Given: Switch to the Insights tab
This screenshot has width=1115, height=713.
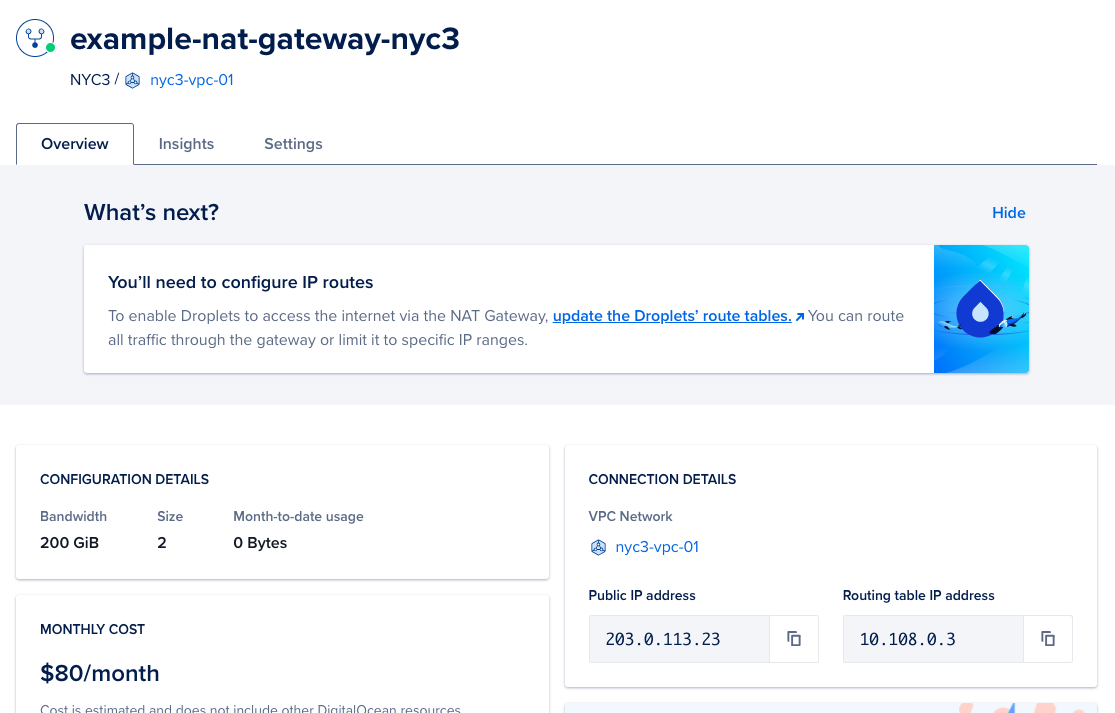Looking at the screenshot, I should tap(186, 143).
